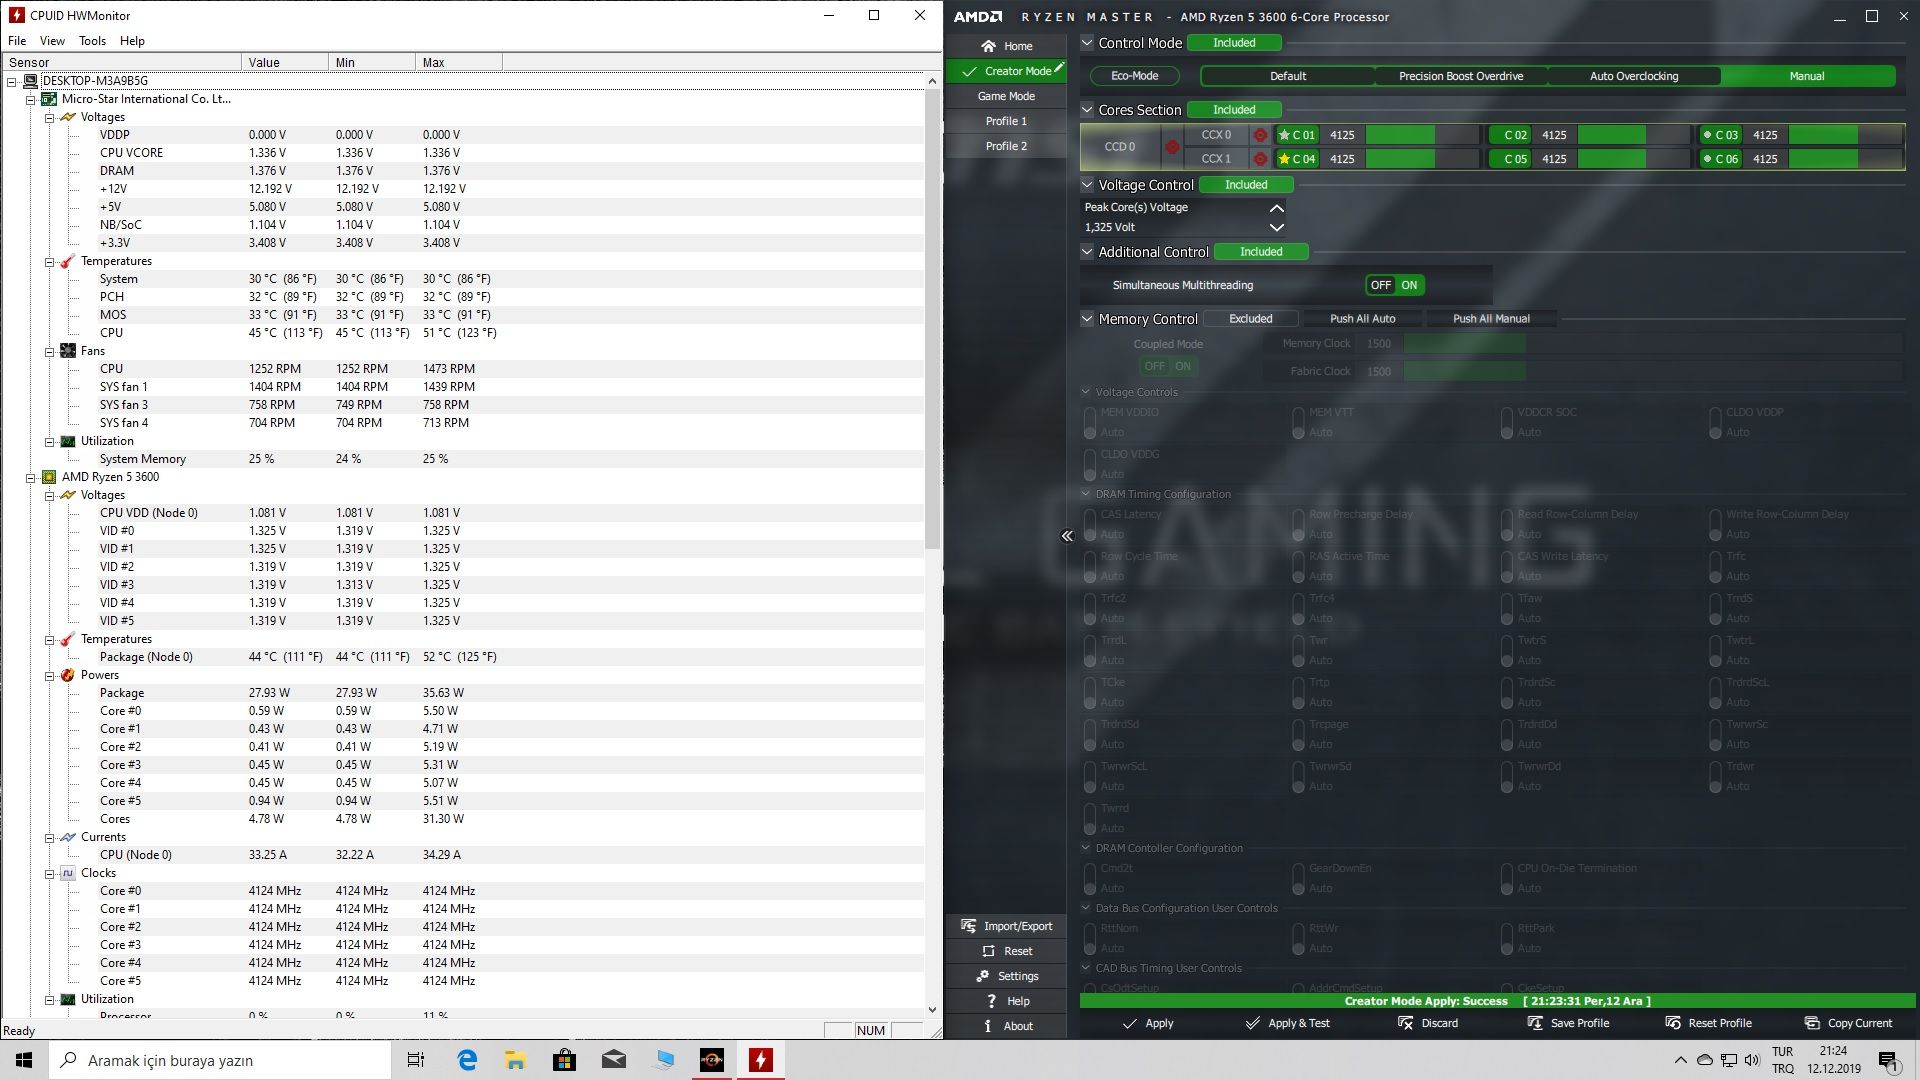The width and height of the screenshot is (1920, 1080).
Task: Open the Tools menu in HWMonitor
Action: [92, 41]
